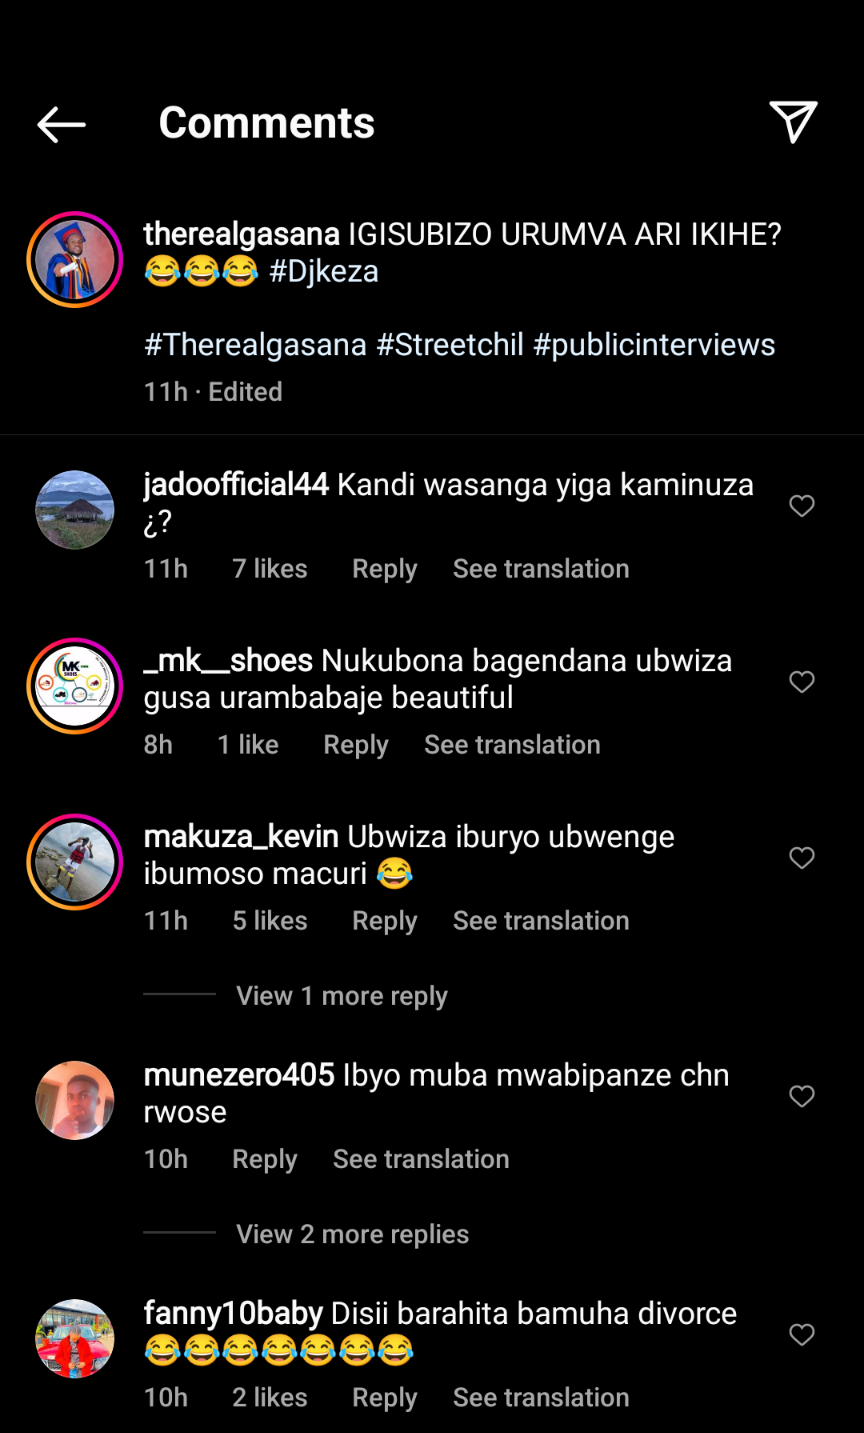
Task: Reply to jadoofficial44's comment
Action: point(384,569)
